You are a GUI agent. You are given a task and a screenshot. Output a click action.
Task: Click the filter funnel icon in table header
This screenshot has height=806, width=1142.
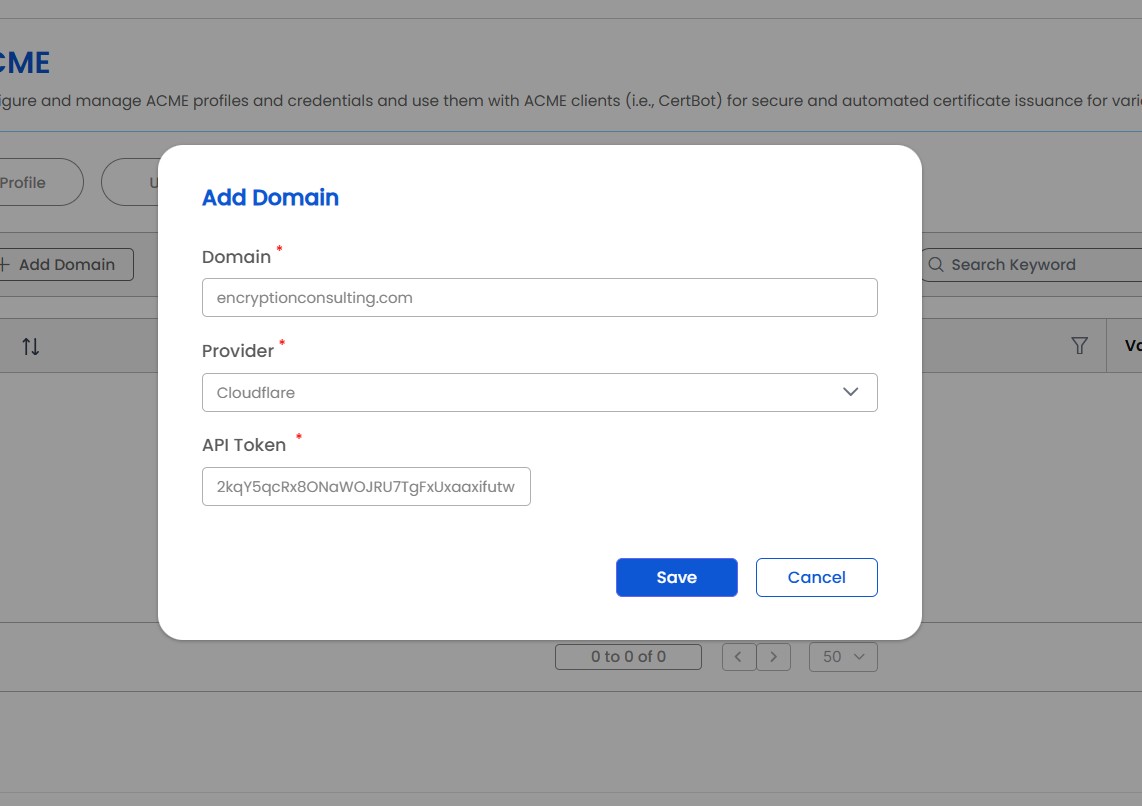pyautogui.click(x=1079, y=346)
